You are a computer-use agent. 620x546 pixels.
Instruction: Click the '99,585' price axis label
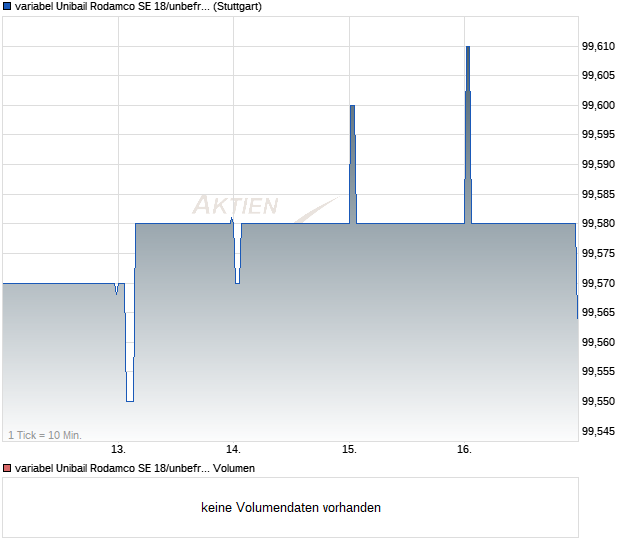[598, 194]
